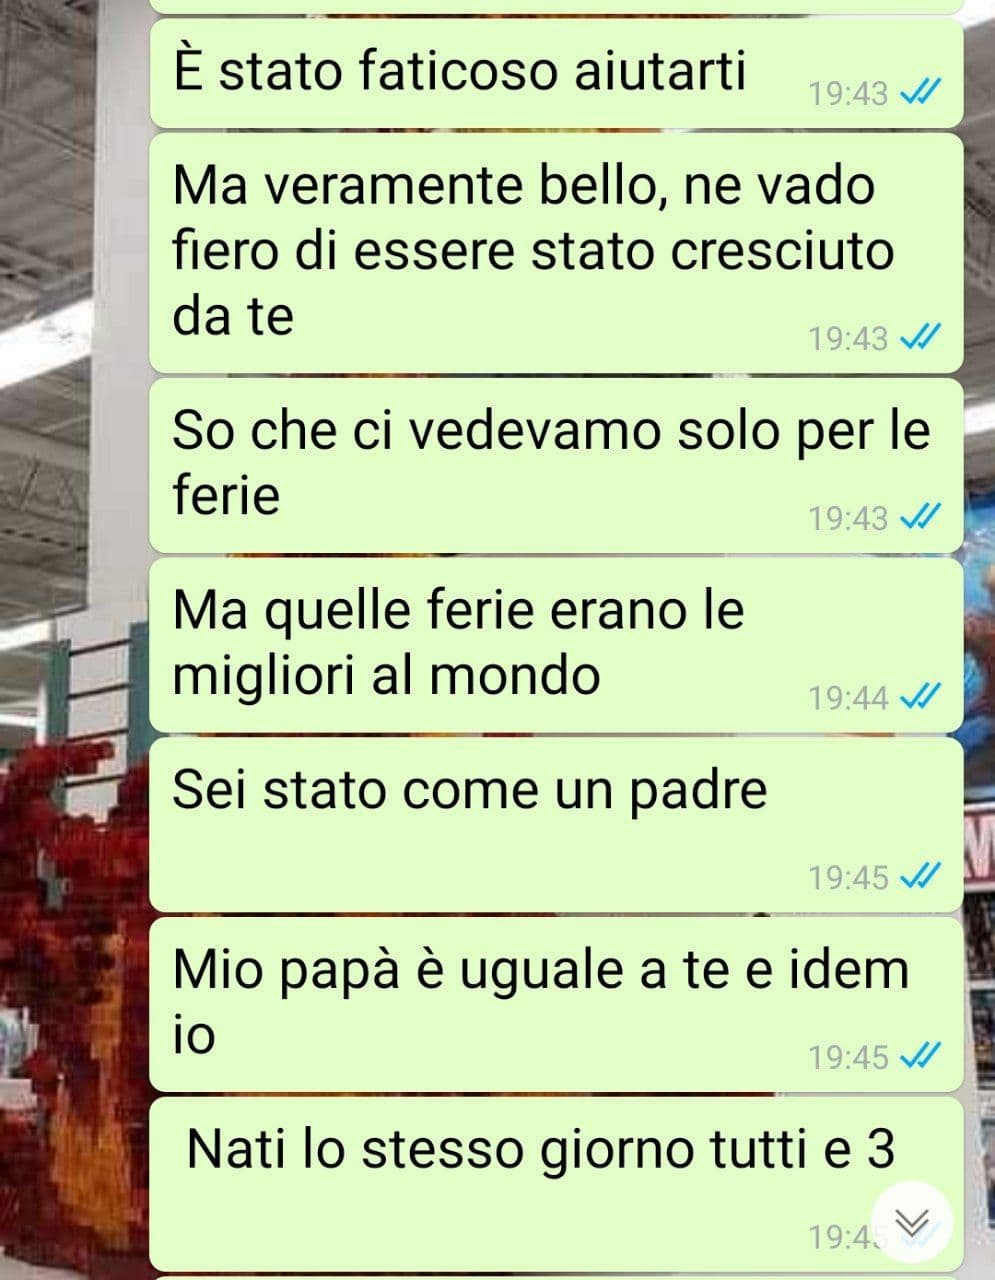The width and height of the screenshot is (995, 1280).
Task: Tap the double ticks beside 19:44 timestamp
Action: (x=919, y=697)
